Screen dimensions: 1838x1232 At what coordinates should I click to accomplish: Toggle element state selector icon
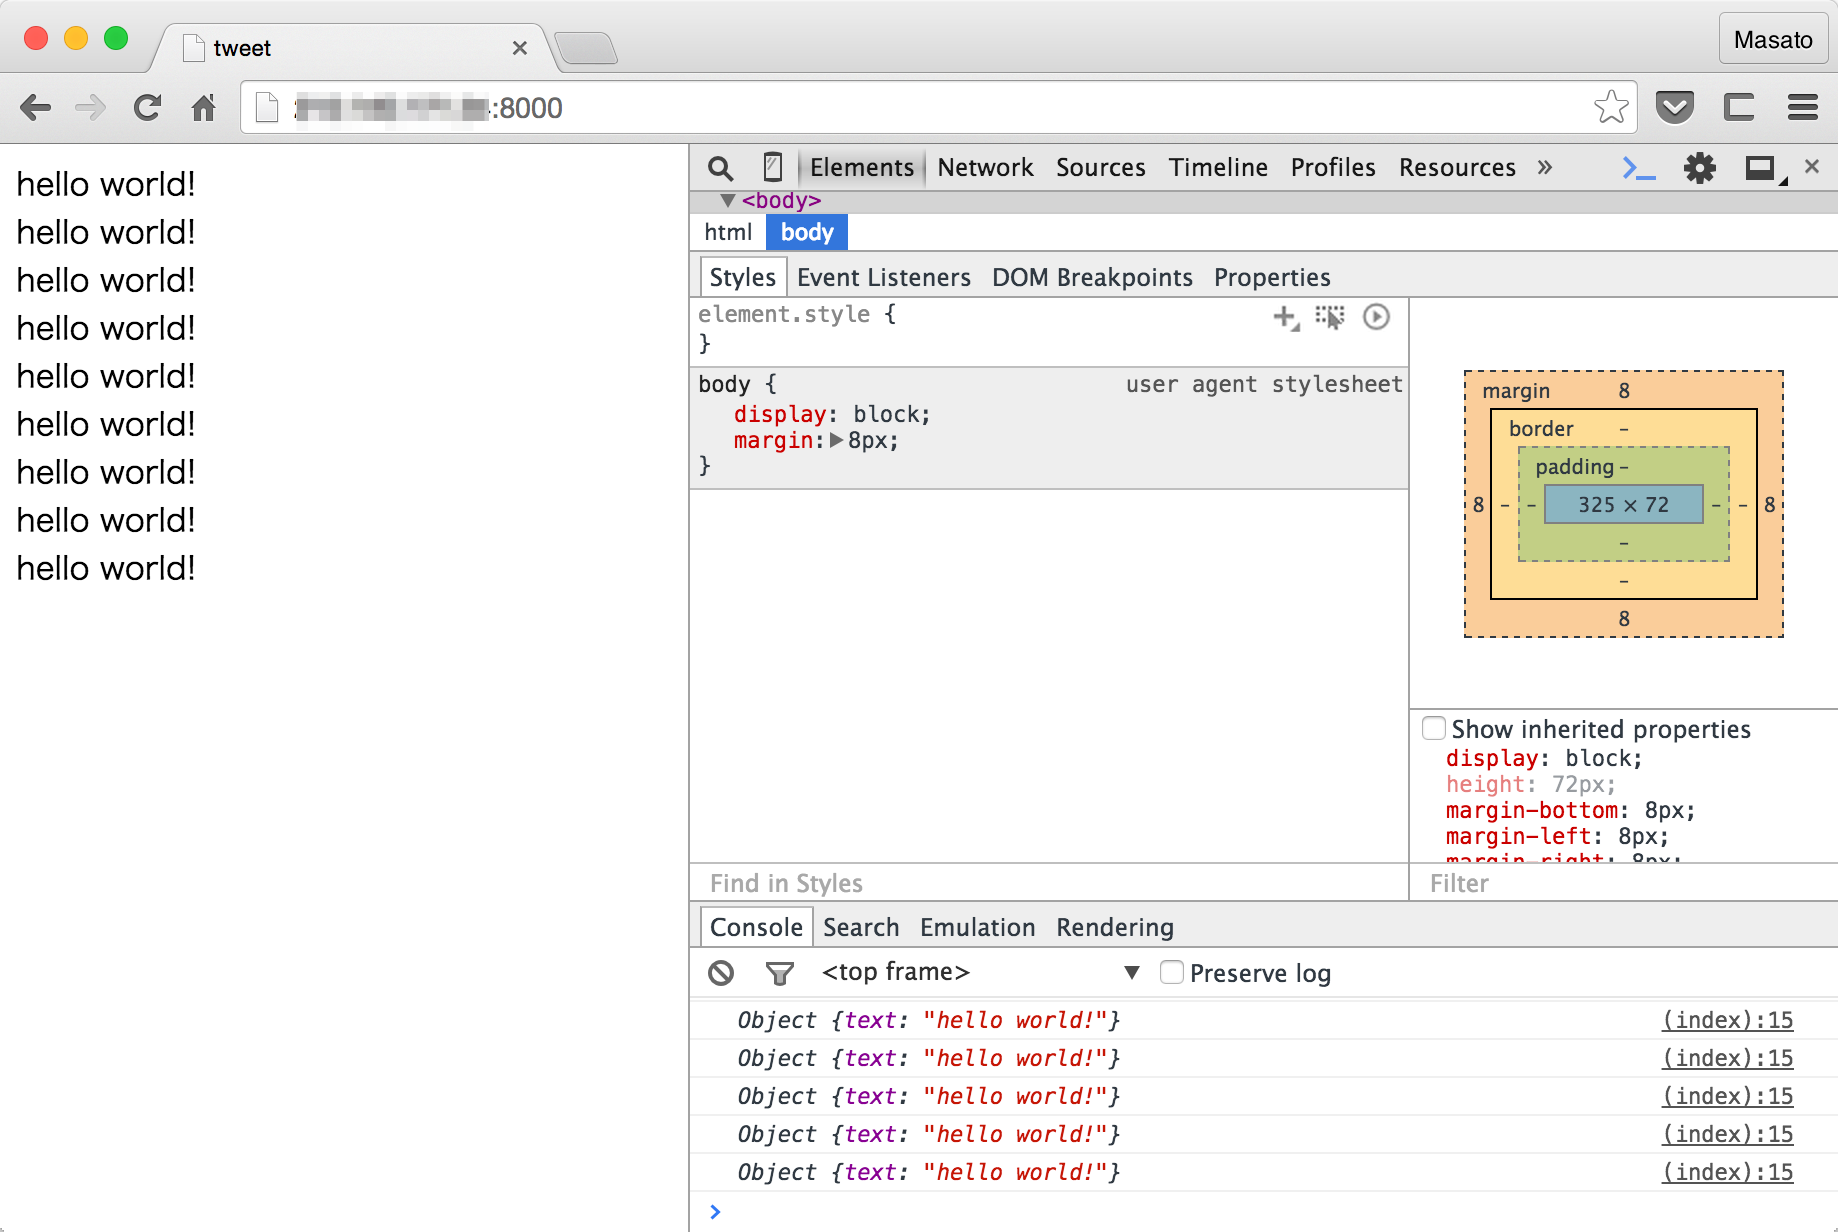tap(1330, 317)
